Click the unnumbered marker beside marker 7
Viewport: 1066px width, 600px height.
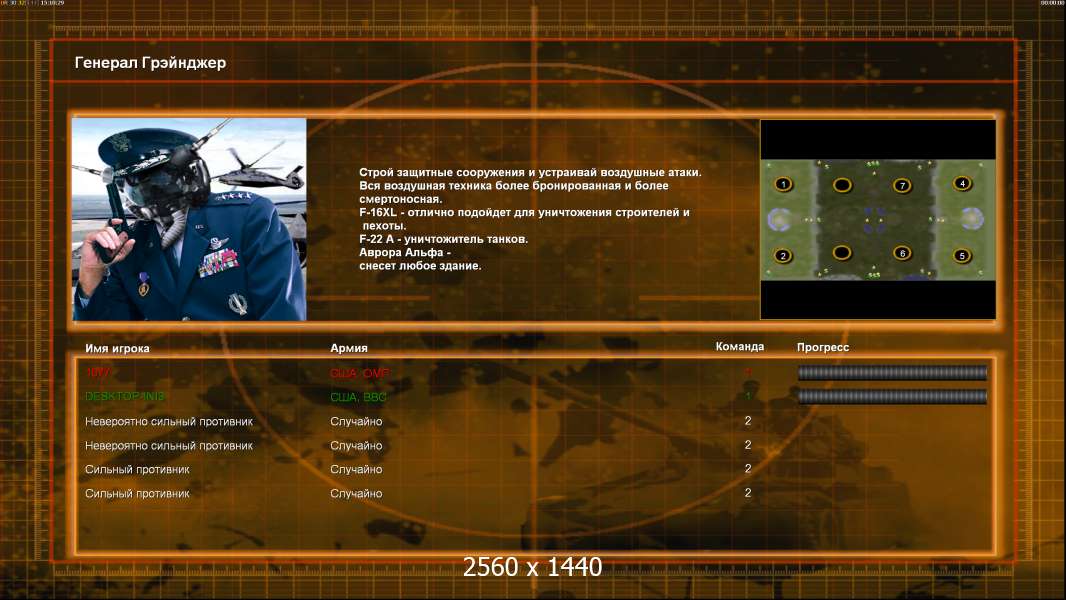(x=842, y=185)
